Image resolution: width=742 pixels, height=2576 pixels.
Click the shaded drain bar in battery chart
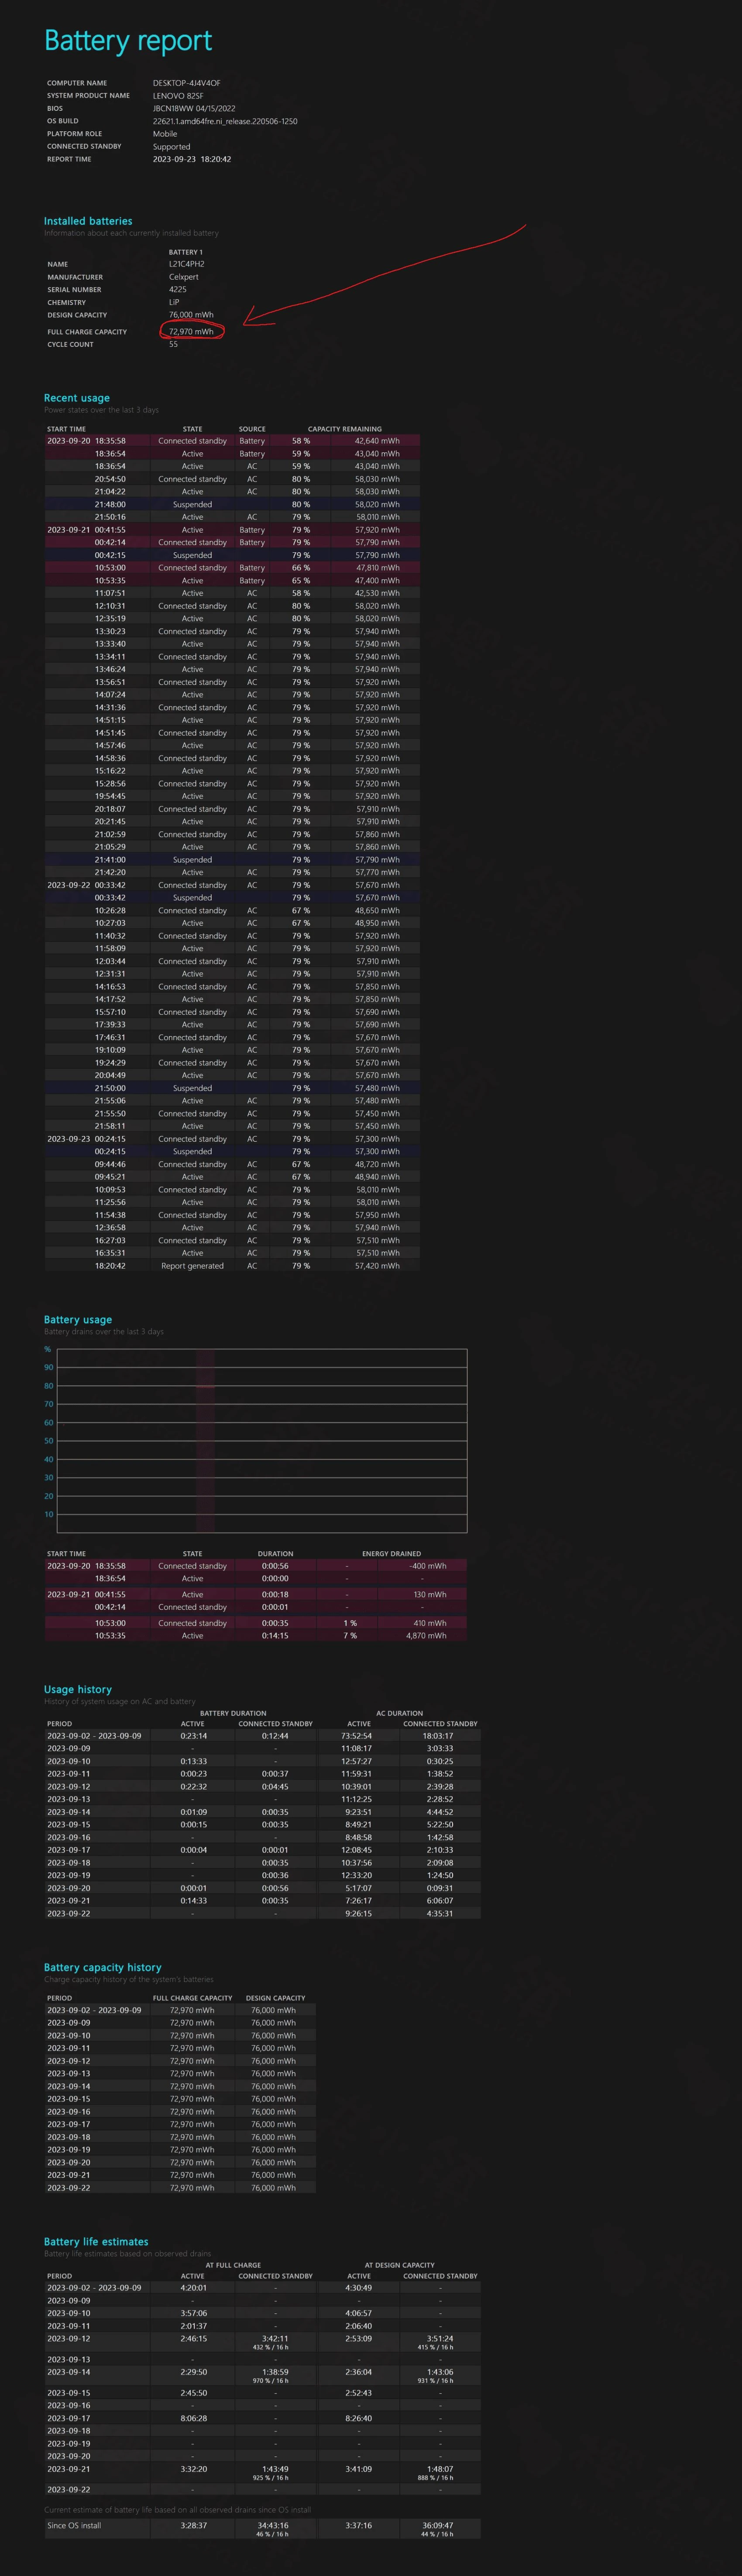pos(205,1440)
